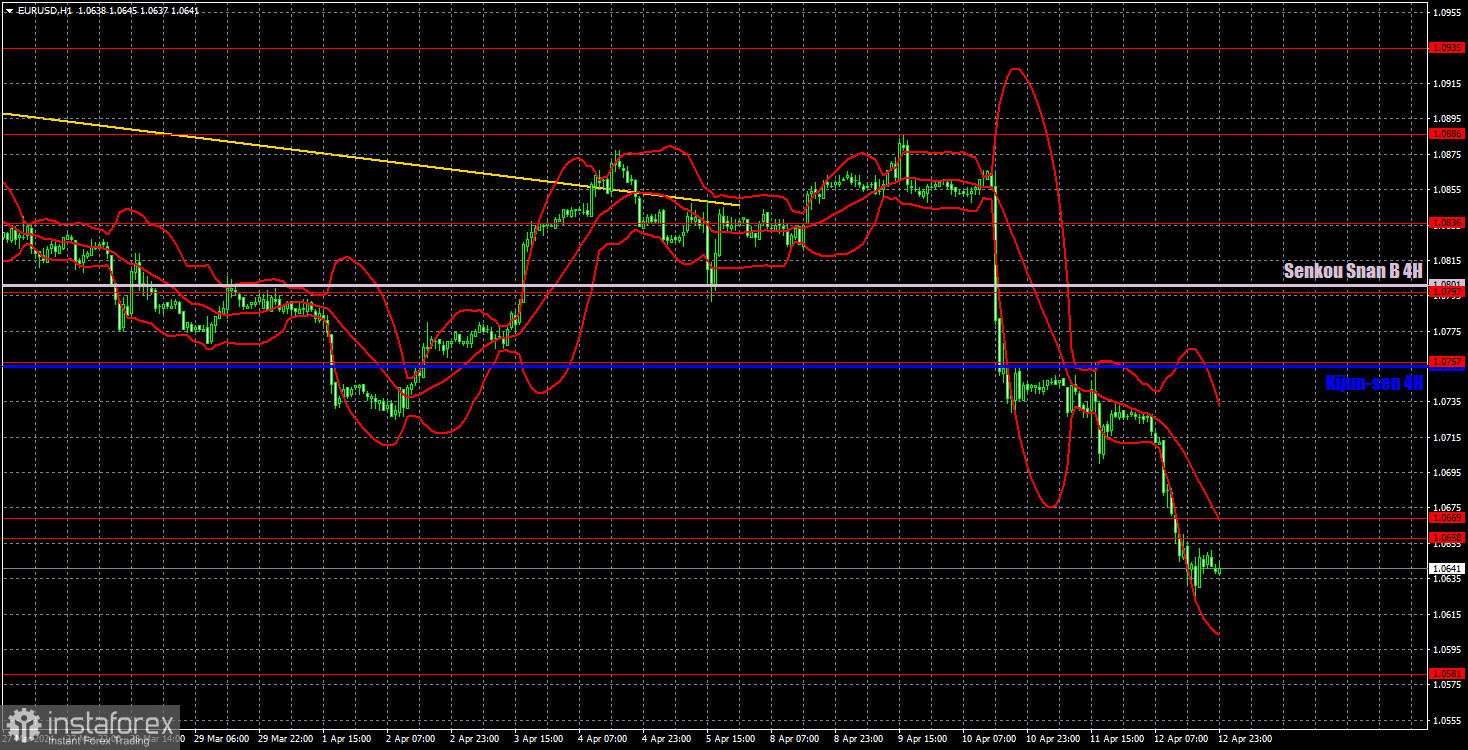
Task: Click the 1.0635 value on price axis
Action: 1447,578
